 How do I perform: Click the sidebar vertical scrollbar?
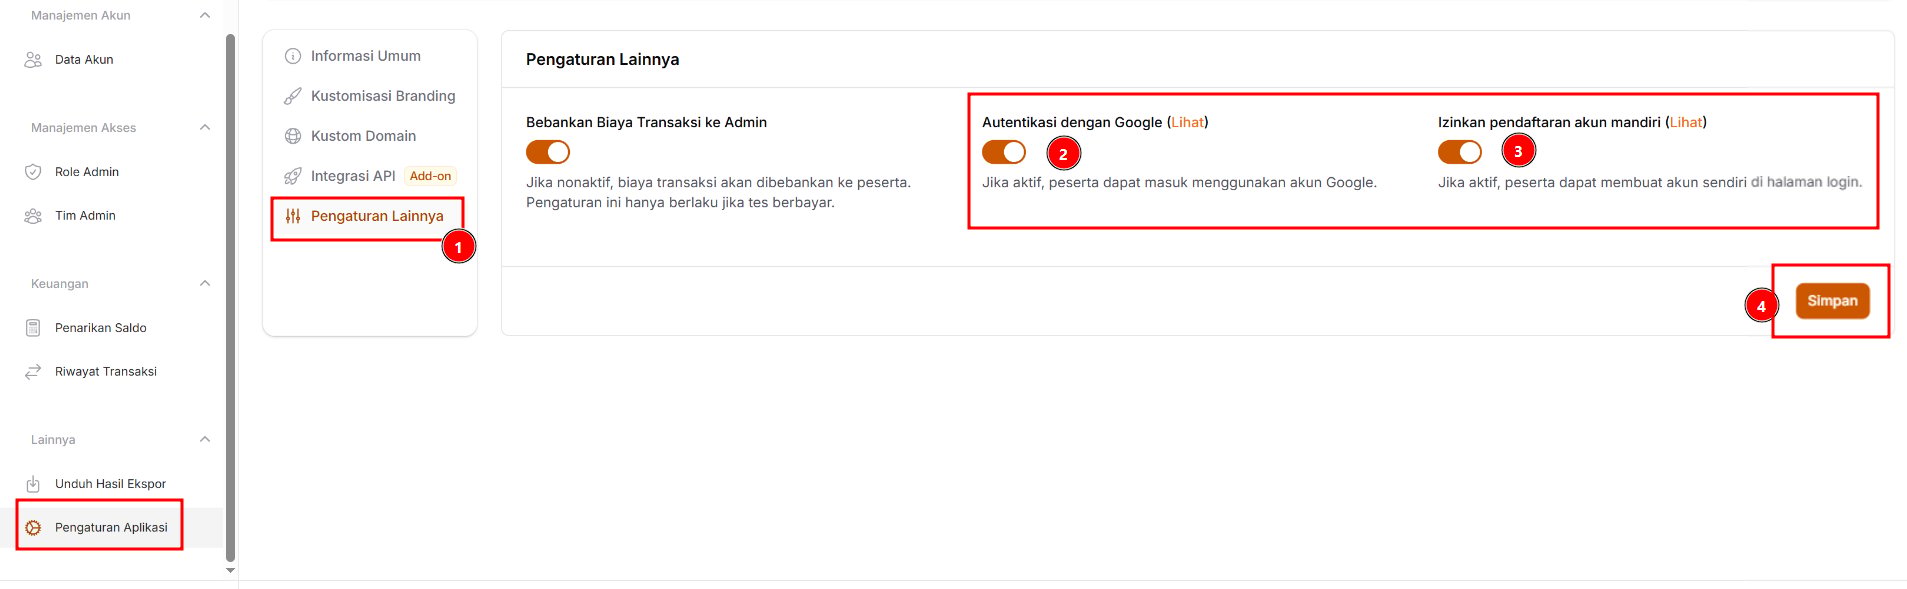tap(230, 298)
